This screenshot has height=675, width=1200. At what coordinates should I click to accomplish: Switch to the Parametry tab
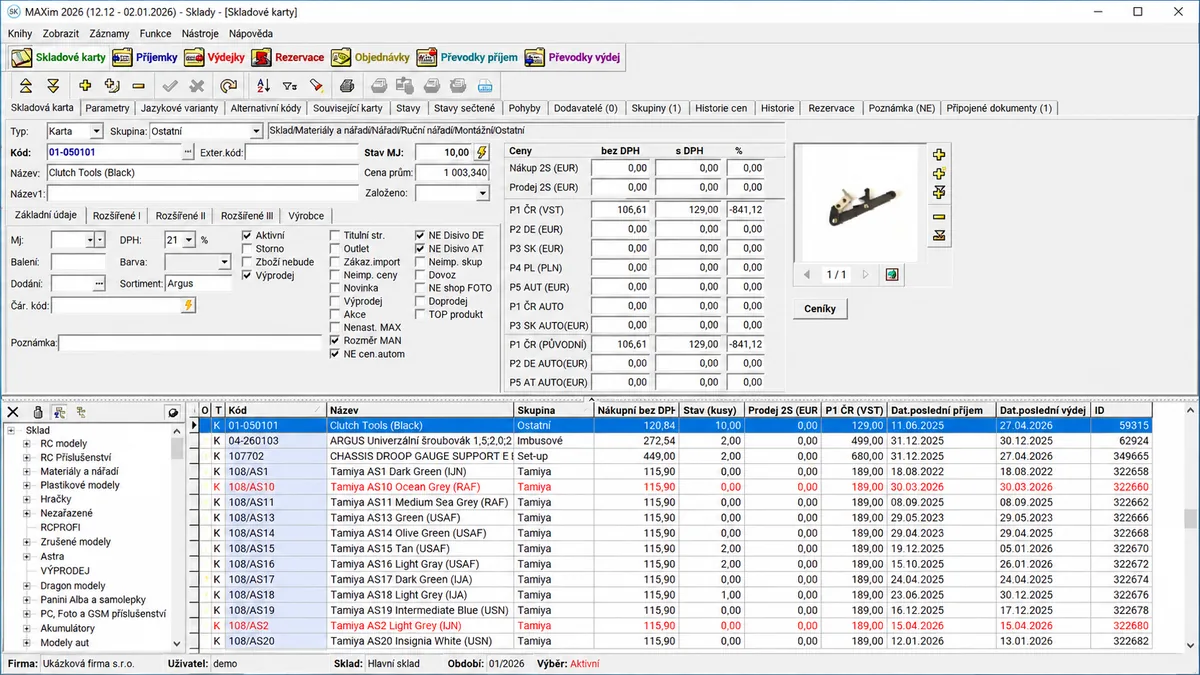pos(107,108)
